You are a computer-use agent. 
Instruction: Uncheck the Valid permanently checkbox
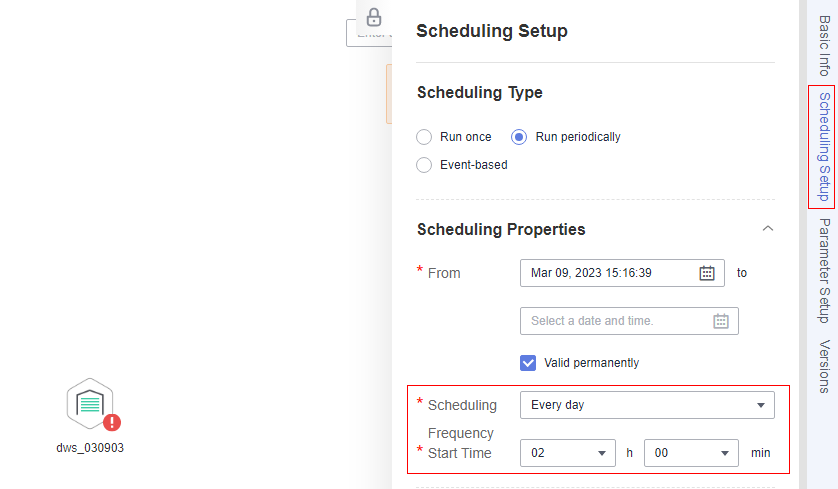pyautogui.click(x=528, y=363)
